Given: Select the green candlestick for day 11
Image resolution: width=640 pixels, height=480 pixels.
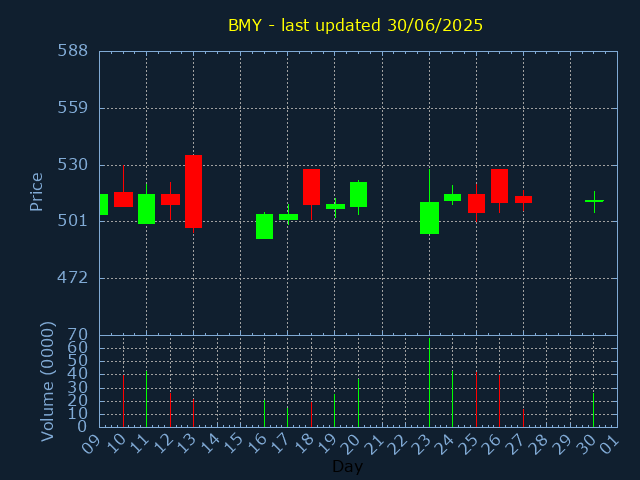Looking at the screenshot, I should 147,209.
